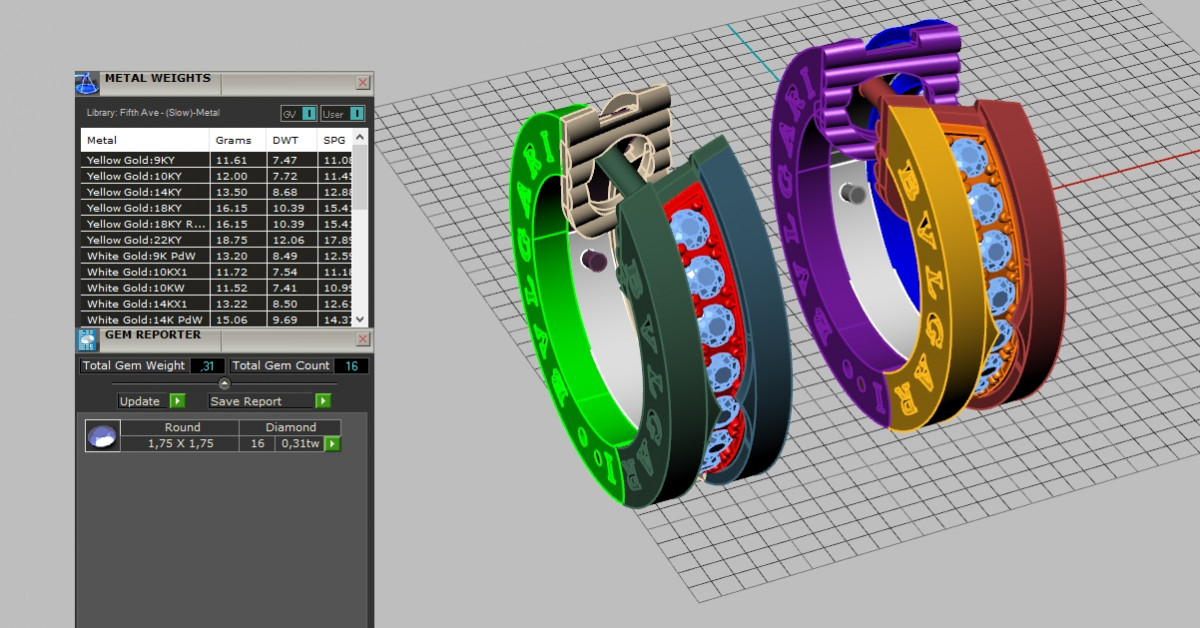Click the 0,31tw weight cell
Image resolution: width=1200 pixels, height=628 pixels.
click(x=299, y=443)
